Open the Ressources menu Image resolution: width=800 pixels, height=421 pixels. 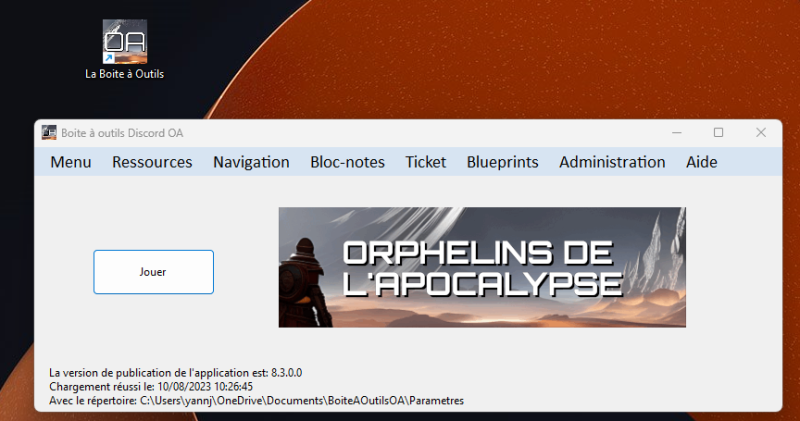(x=152, y=162)
